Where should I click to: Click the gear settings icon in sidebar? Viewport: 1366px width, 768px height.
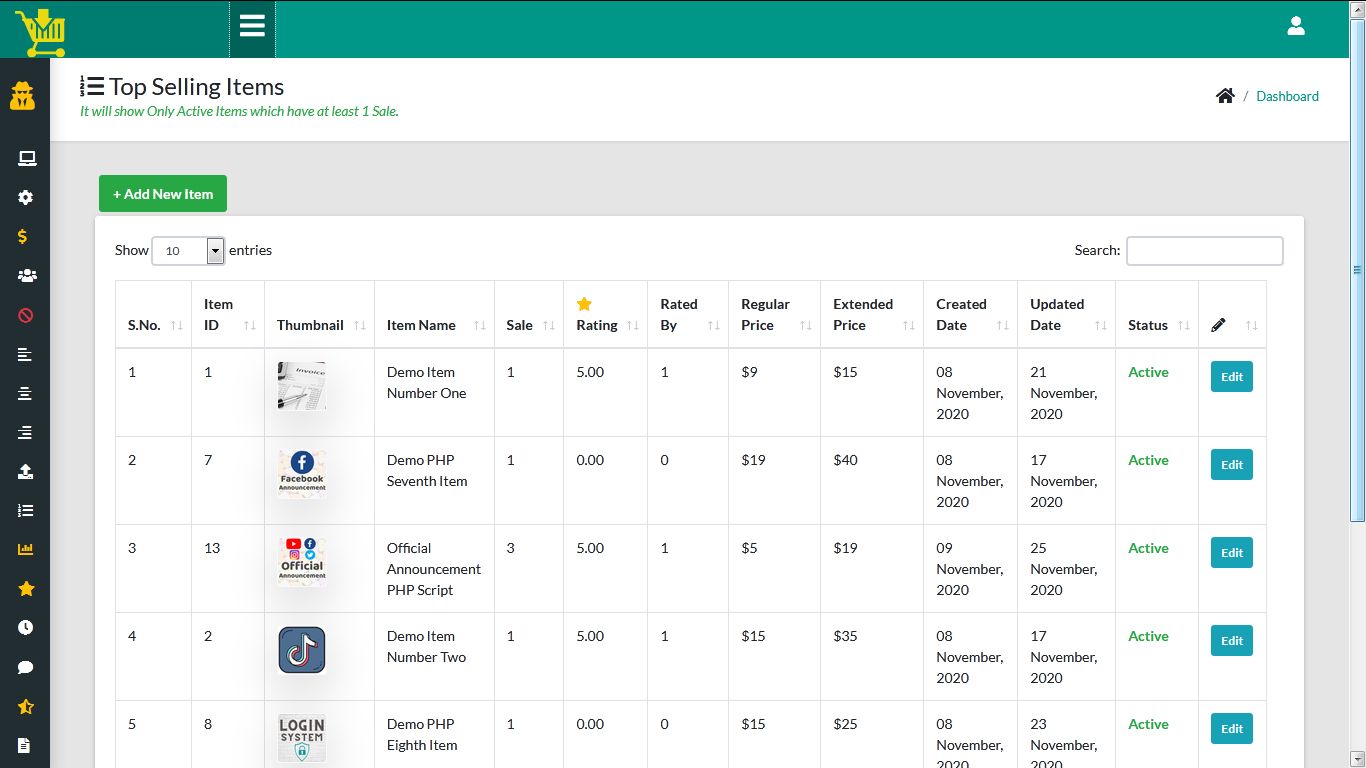[x=26, y=198]
